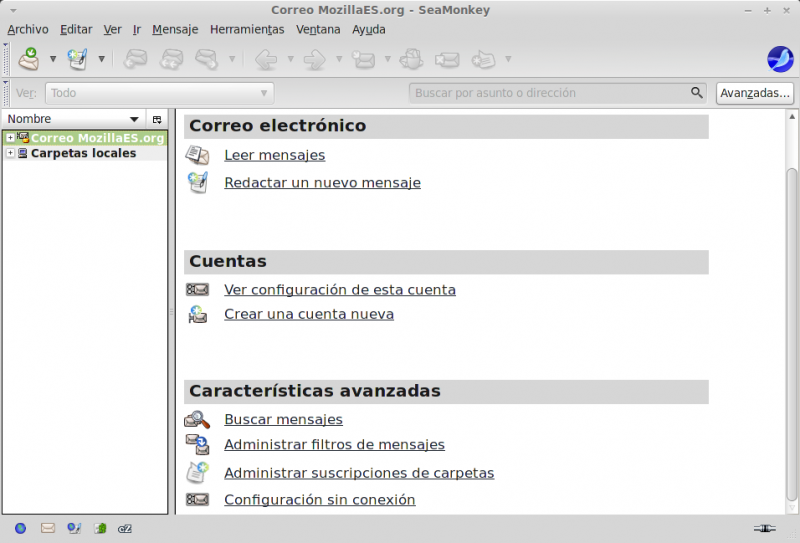
Task: Click the greyed Reply All toolbar icon
Action: tap(171, 59)
